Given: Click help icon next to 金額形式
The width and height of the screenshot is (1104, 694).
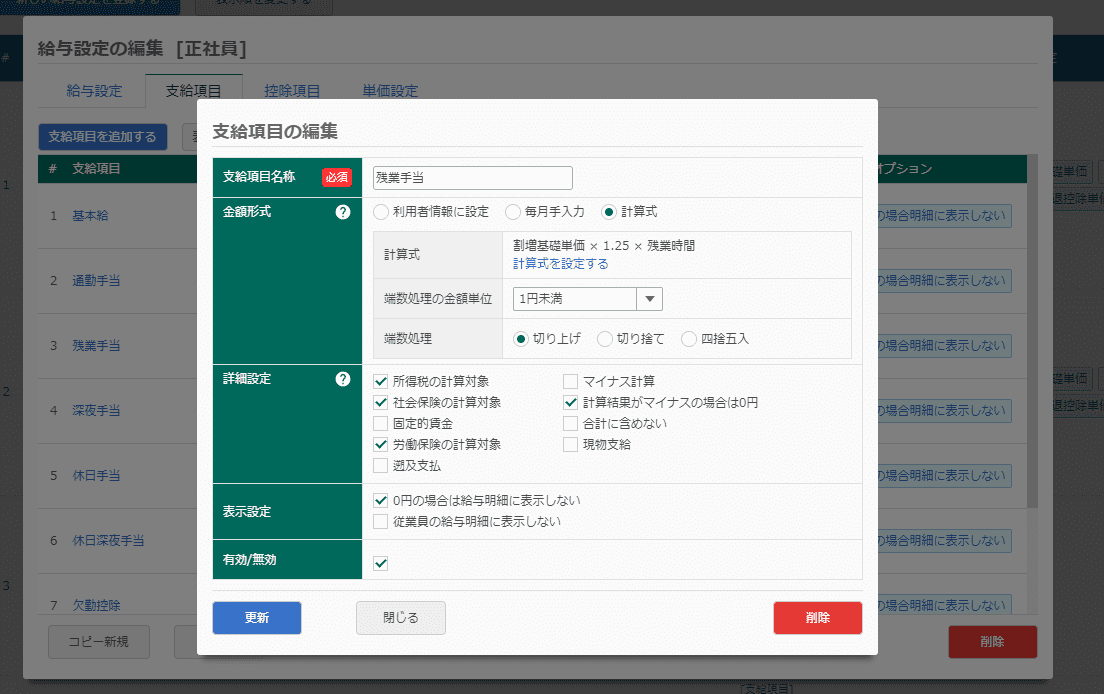Looking at the screenshot, I should point(343,212).
